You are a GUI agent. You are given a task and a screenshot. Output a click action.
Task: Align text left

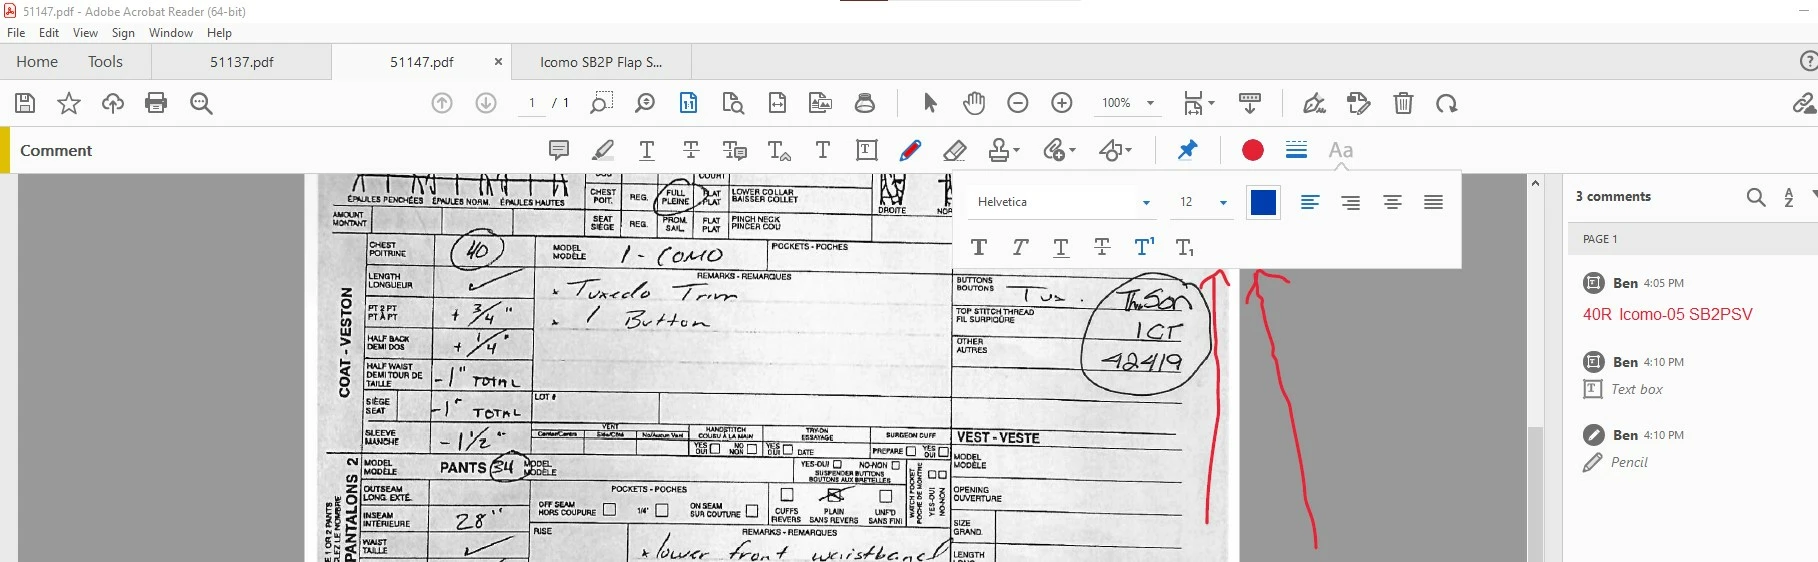tap(1310, 202)
